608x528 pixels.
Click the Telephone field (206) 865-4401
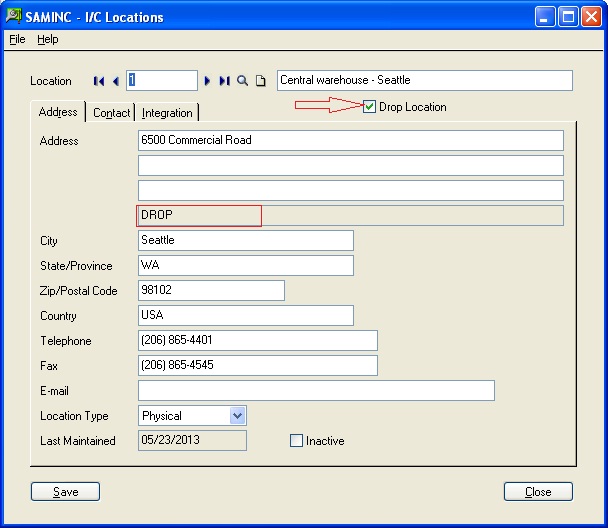tap(257, 340)
